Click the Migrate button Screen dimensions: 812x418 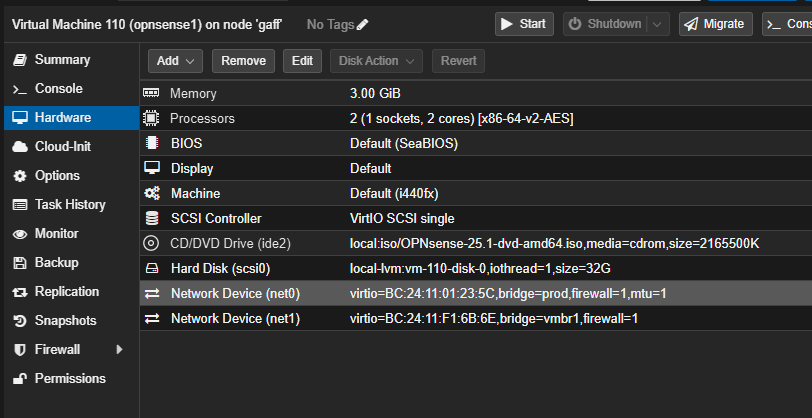(716, 24)
